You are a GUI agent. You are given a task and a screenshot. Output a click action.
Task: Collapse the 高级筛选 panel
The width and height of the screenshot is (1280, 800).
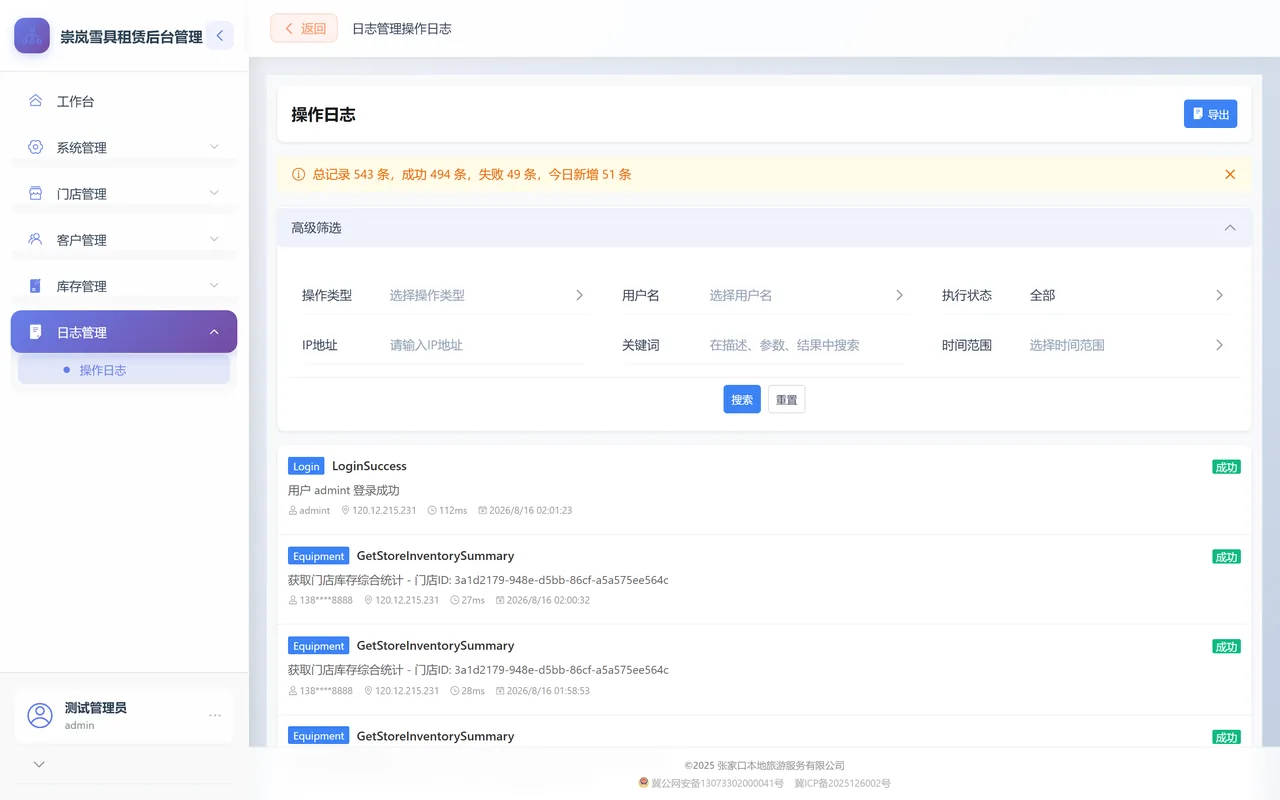1230,228
